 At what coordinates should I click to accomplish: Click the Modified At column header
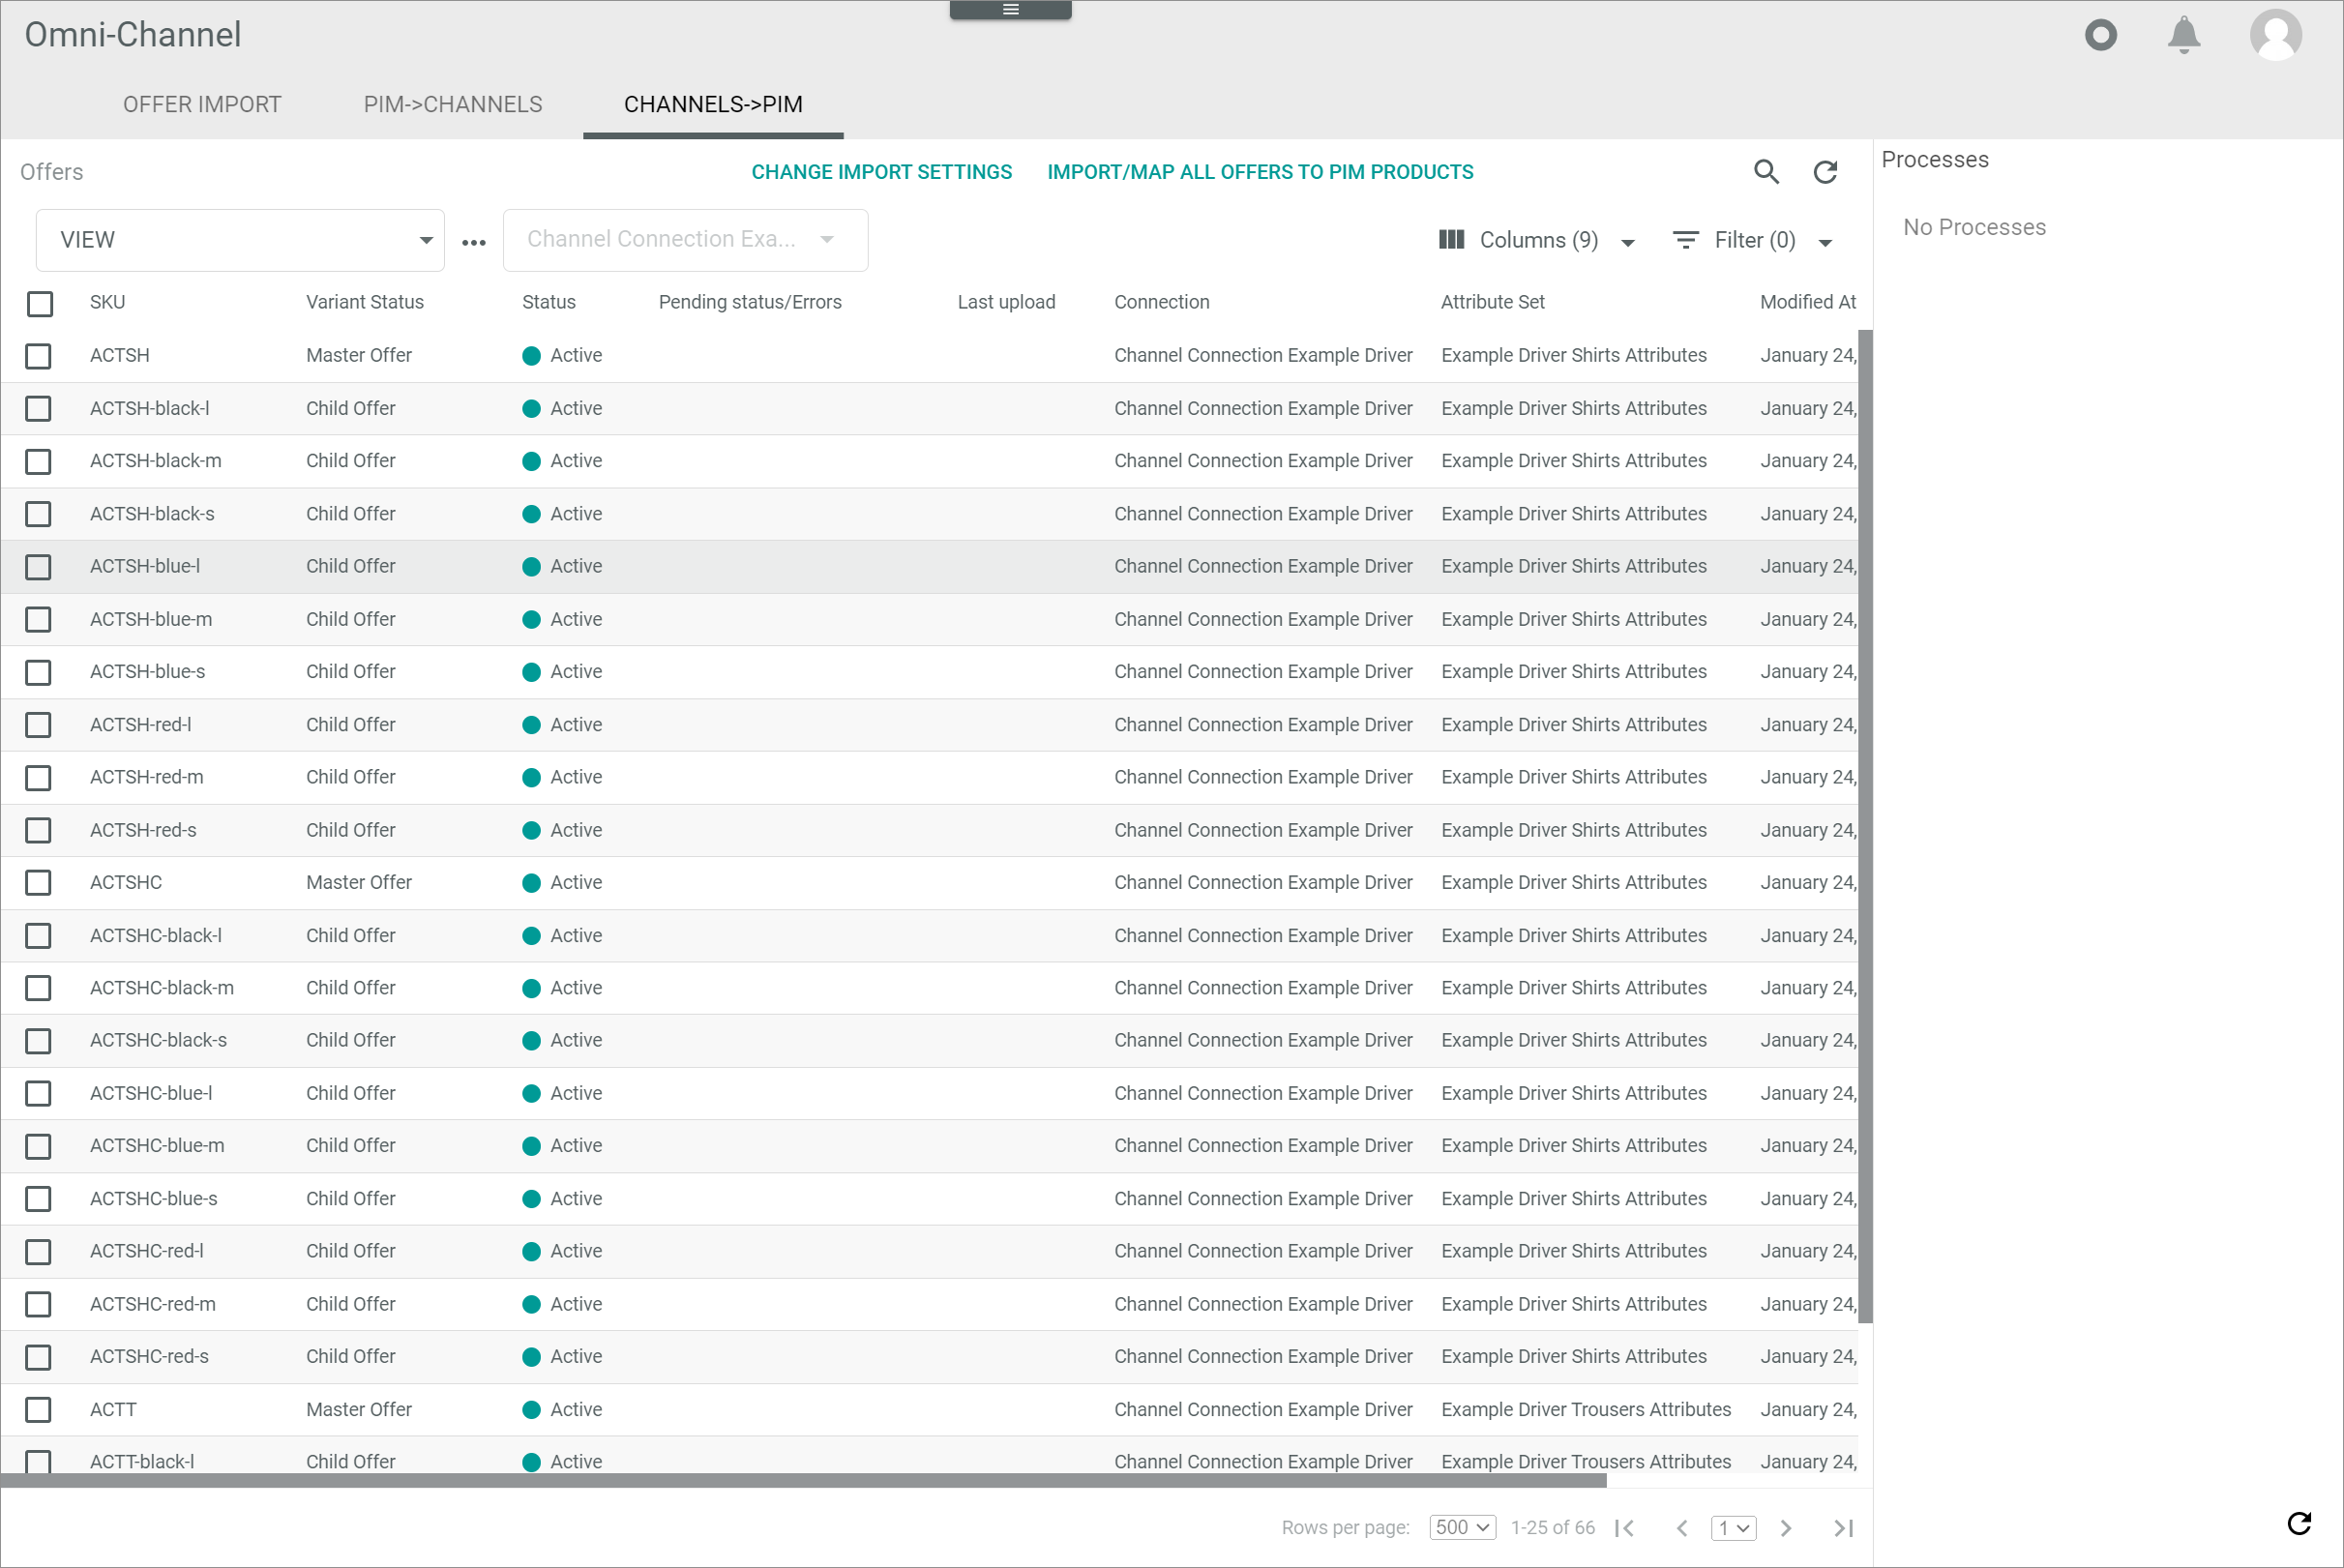click(x=1807, y=302)
